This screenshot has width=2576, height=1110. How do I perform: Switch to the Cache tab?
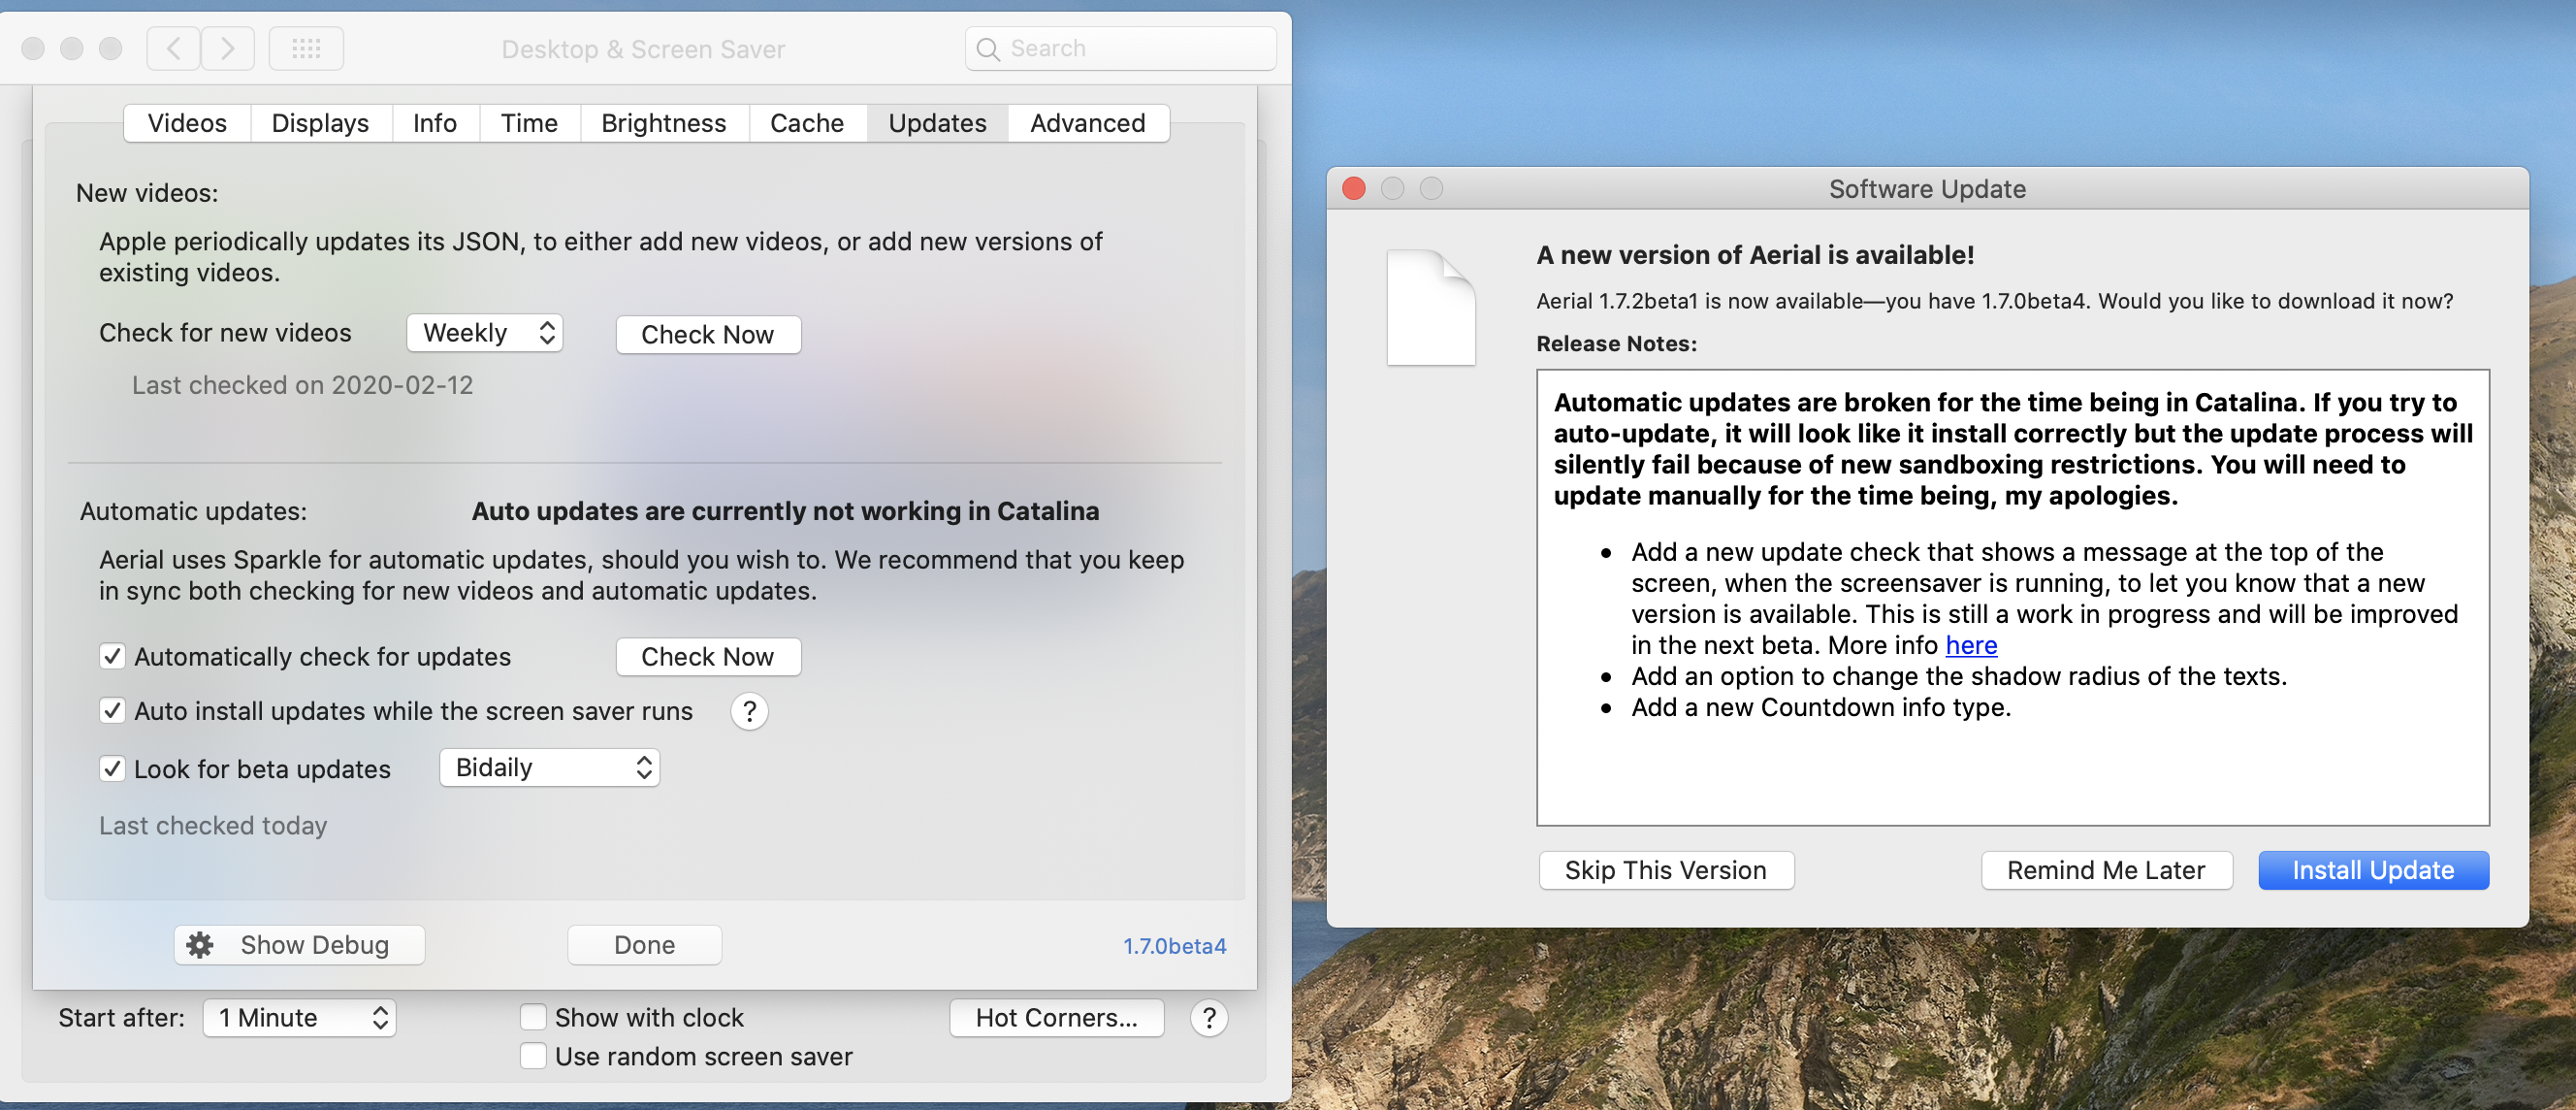(807, 123)
